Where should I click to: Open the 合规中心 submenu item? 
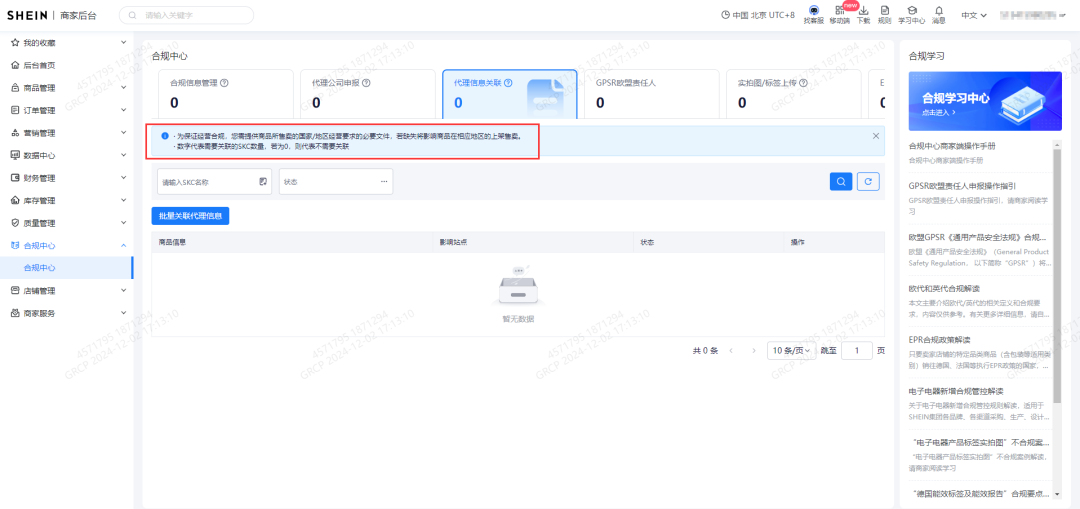tap(67, 268)
